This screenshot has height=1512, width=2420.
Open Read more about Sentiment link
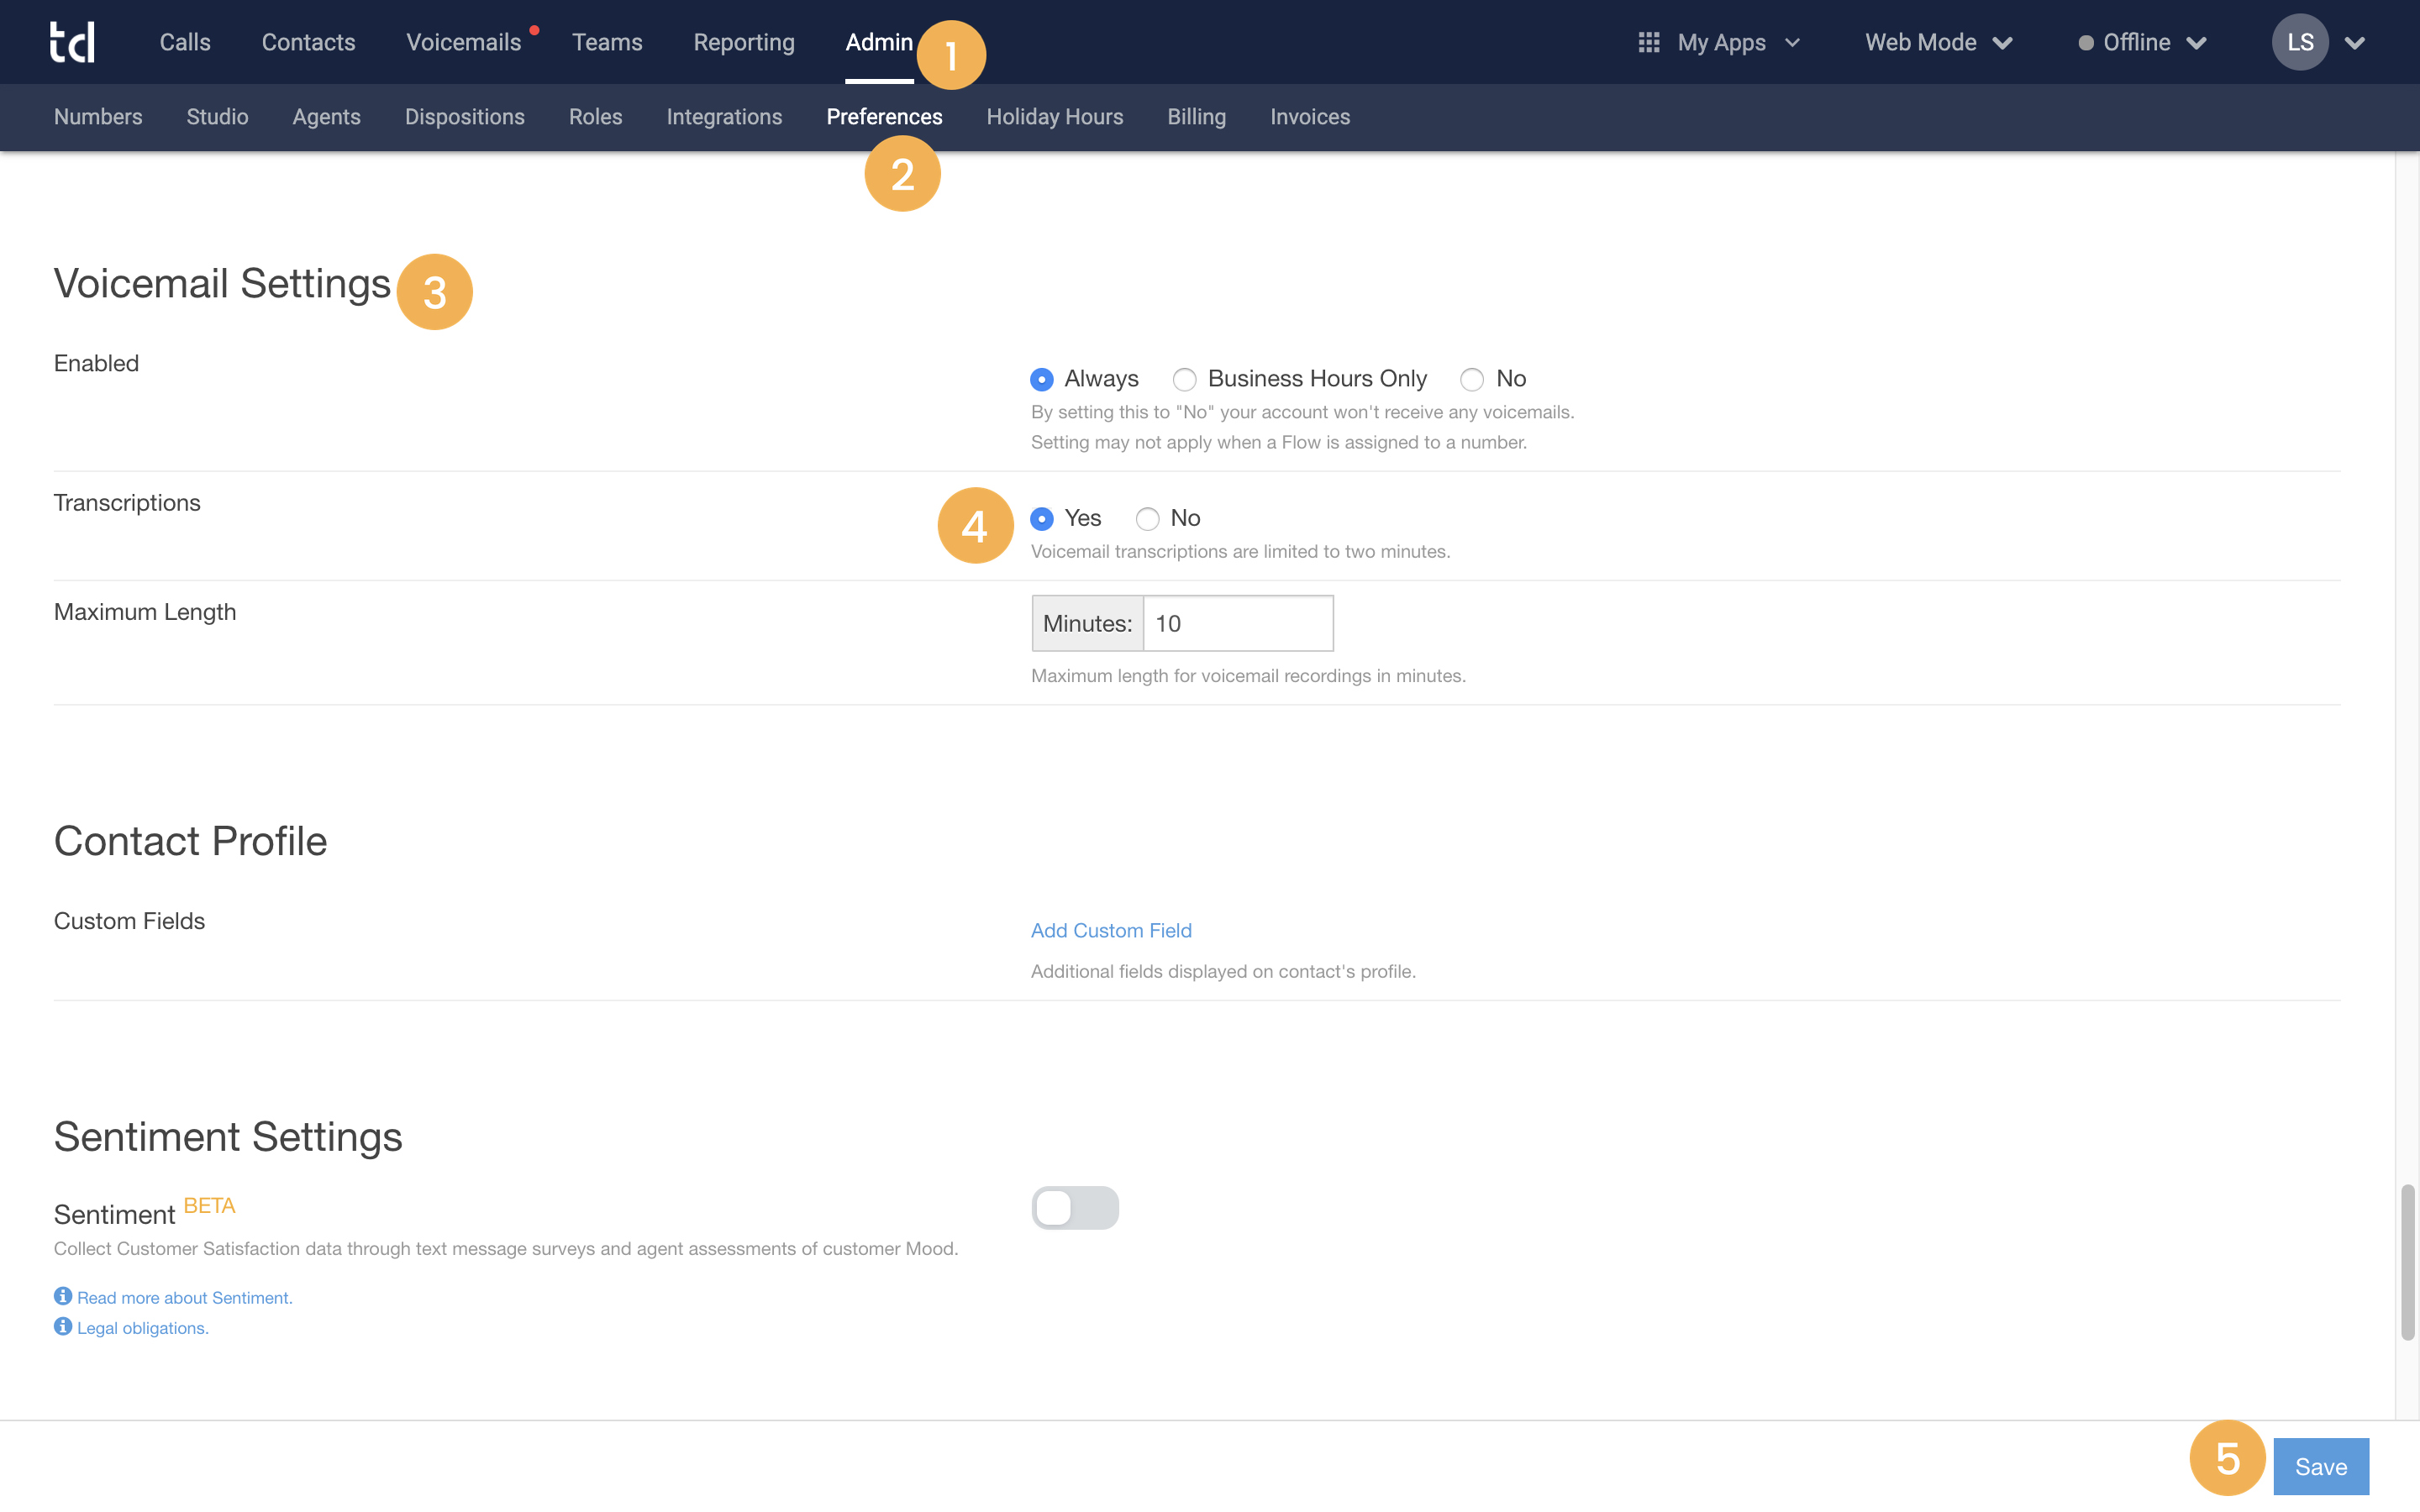(185, 1297)
